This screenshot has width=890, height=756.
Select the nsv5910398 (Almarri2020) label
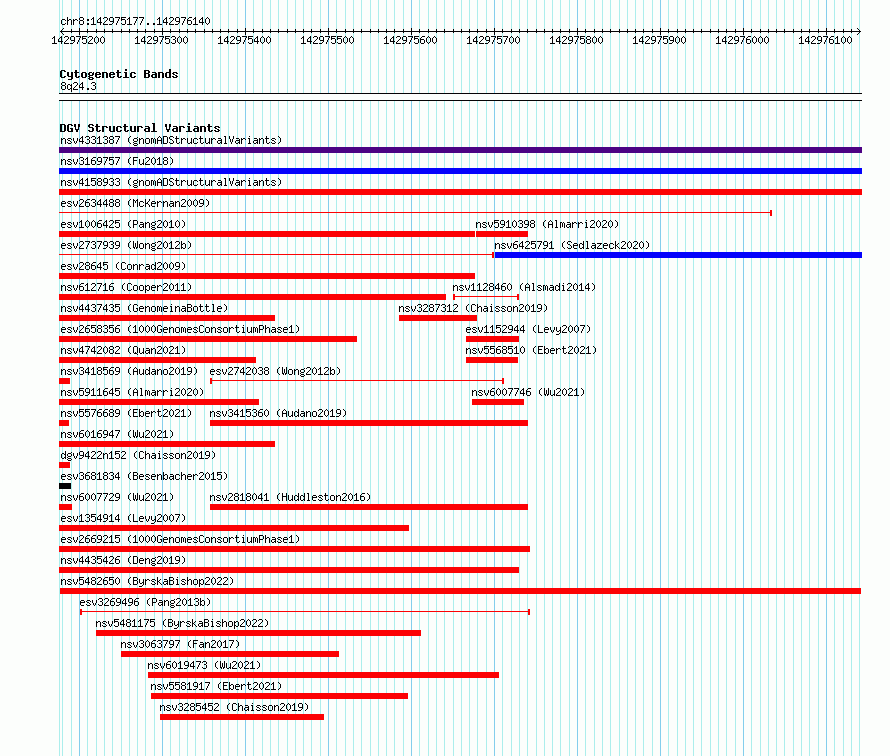547,224
